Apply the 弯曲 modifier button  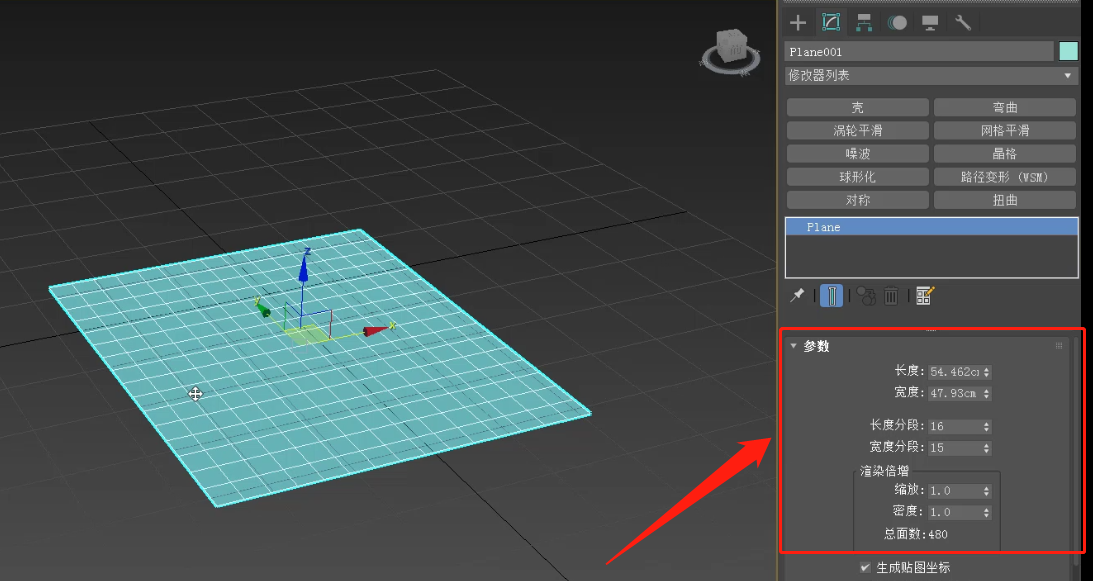click(1004, 107)
